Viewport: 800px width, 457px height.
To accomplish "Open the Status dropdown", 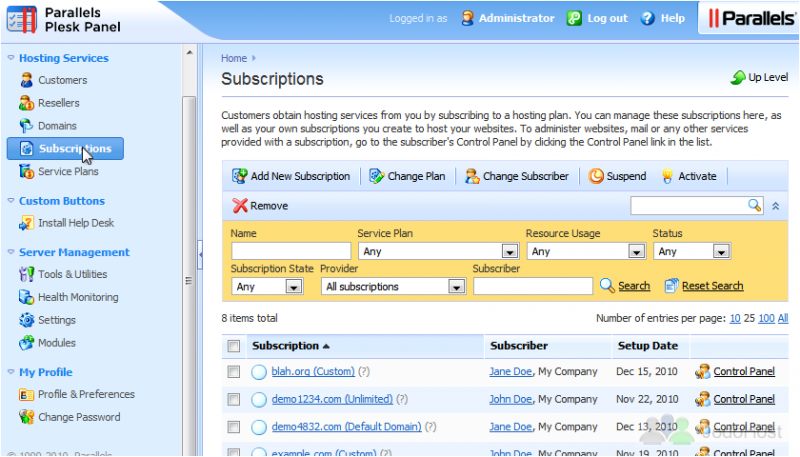I will pos(692,251).
